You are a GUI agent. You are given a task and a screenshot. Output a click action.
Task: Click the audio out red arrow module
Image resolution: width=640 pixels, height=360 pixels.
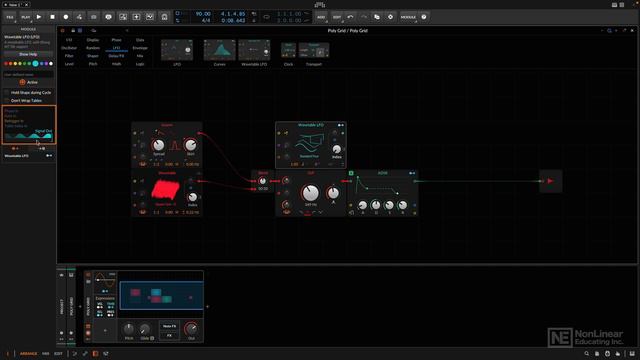coord(550,181)
